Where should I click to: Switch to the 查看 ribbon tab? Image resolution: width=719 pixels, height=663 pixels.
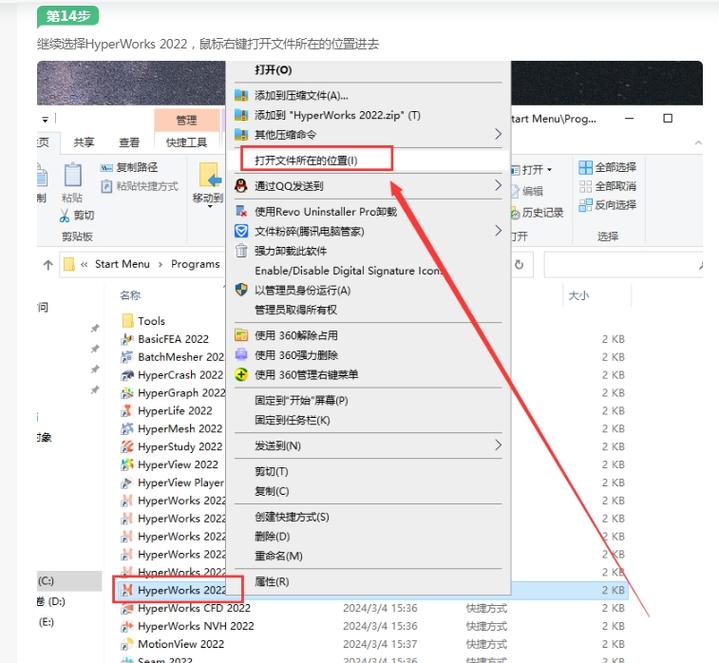click(x=129, y=143)
